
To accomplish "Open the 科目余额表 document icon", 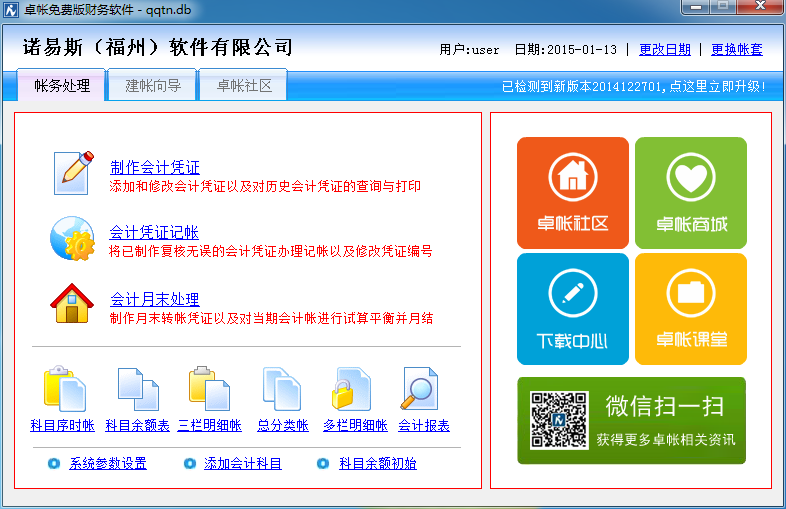I will pos(137,388).
